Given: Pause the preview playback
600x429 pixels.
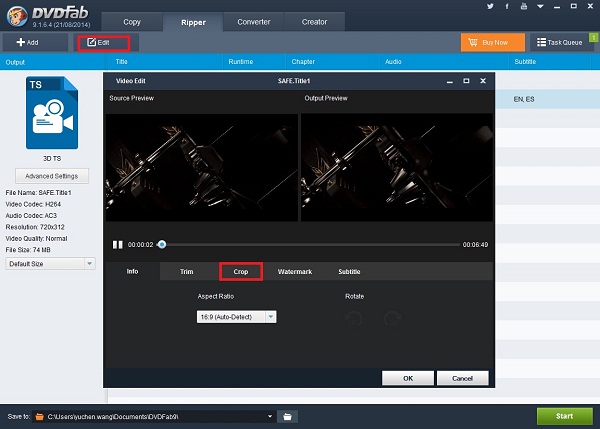Looking at the screenshot, I should [x=117, y=245].
